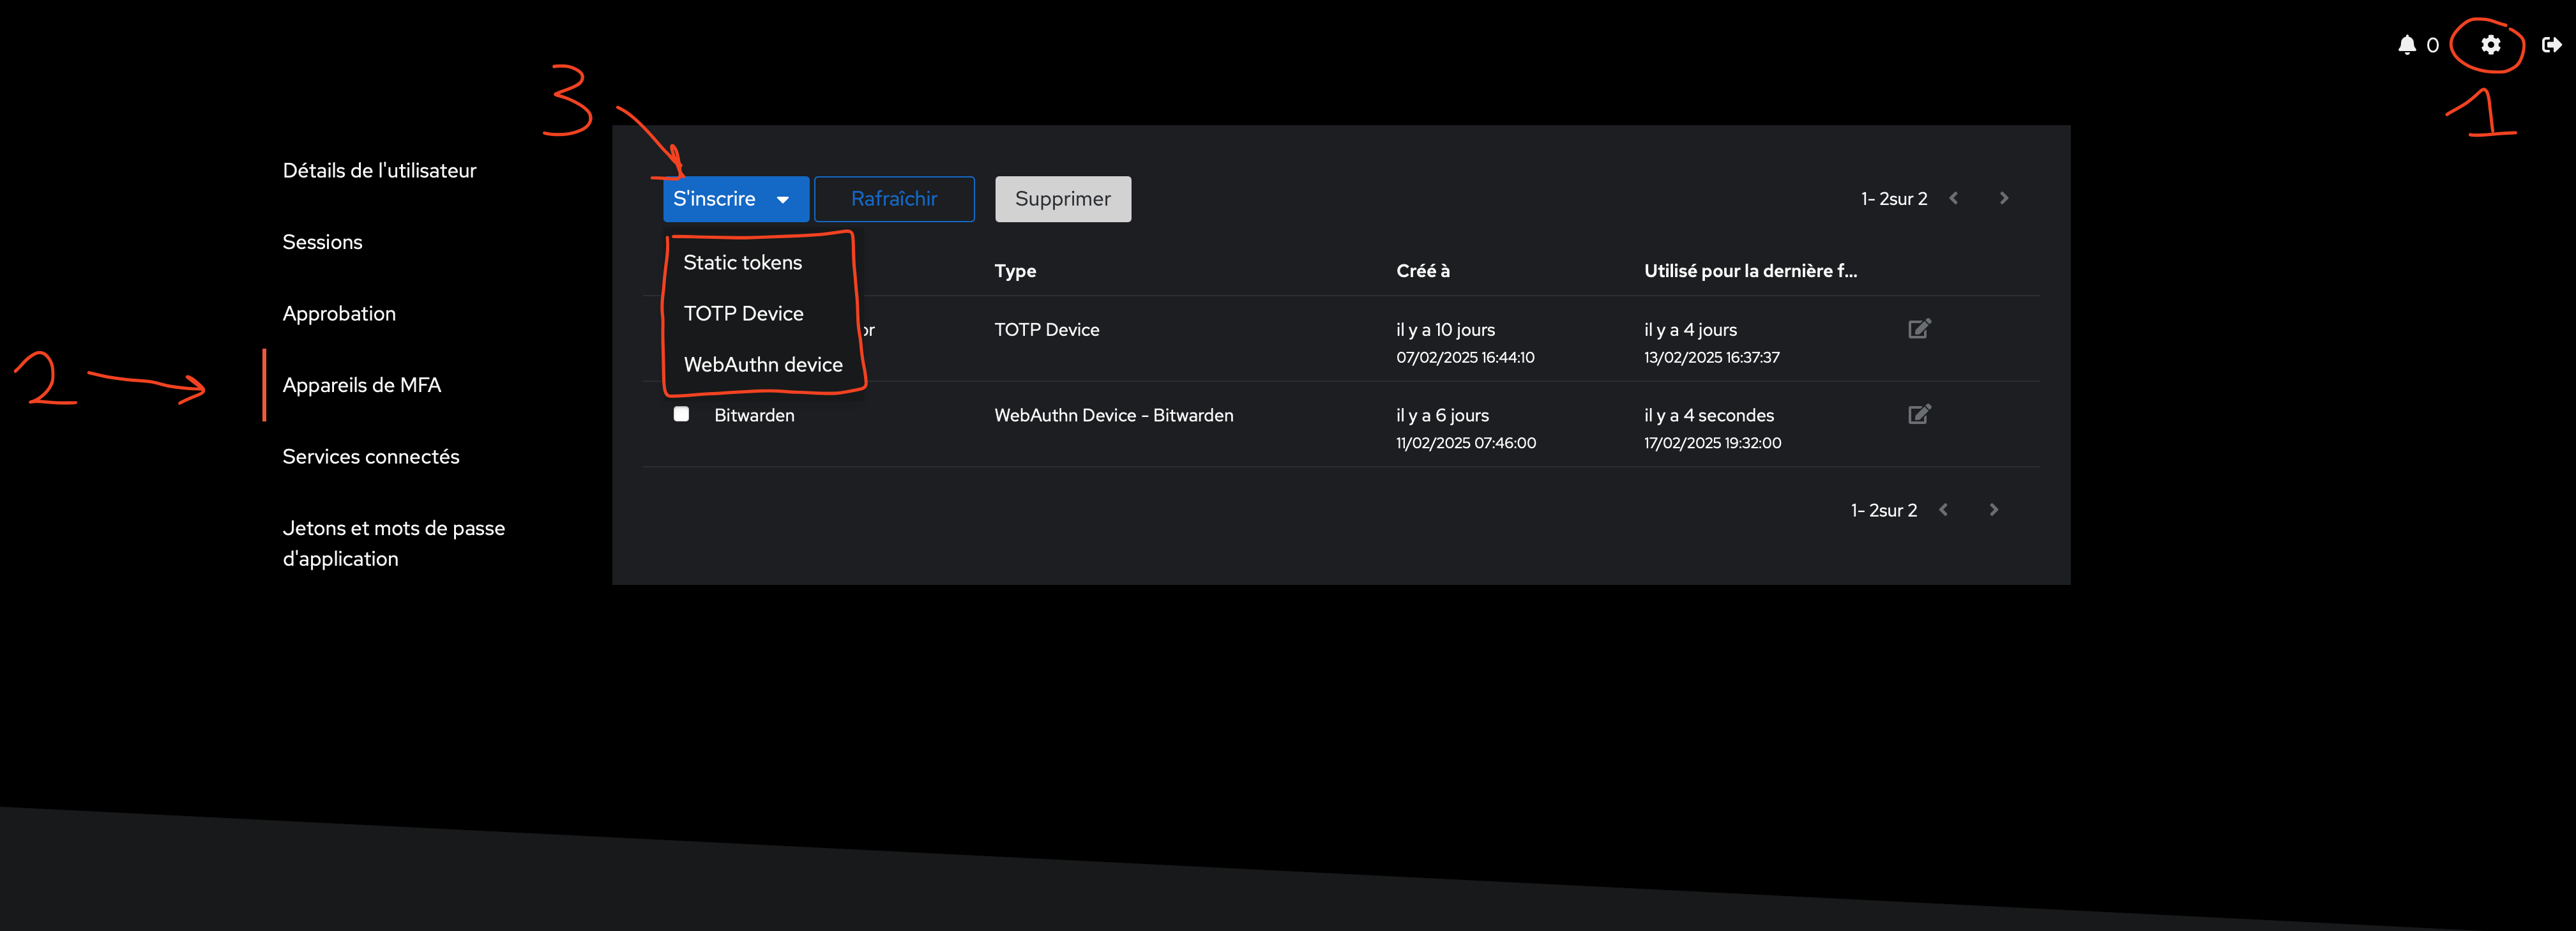Open Services connectés section

[x=370, y=457]
